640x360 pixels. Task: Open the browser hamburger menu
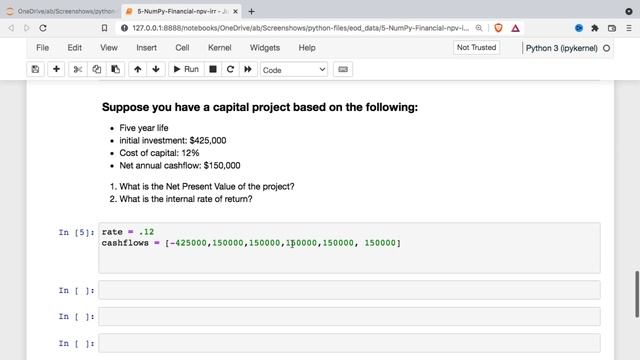point(629,28)
